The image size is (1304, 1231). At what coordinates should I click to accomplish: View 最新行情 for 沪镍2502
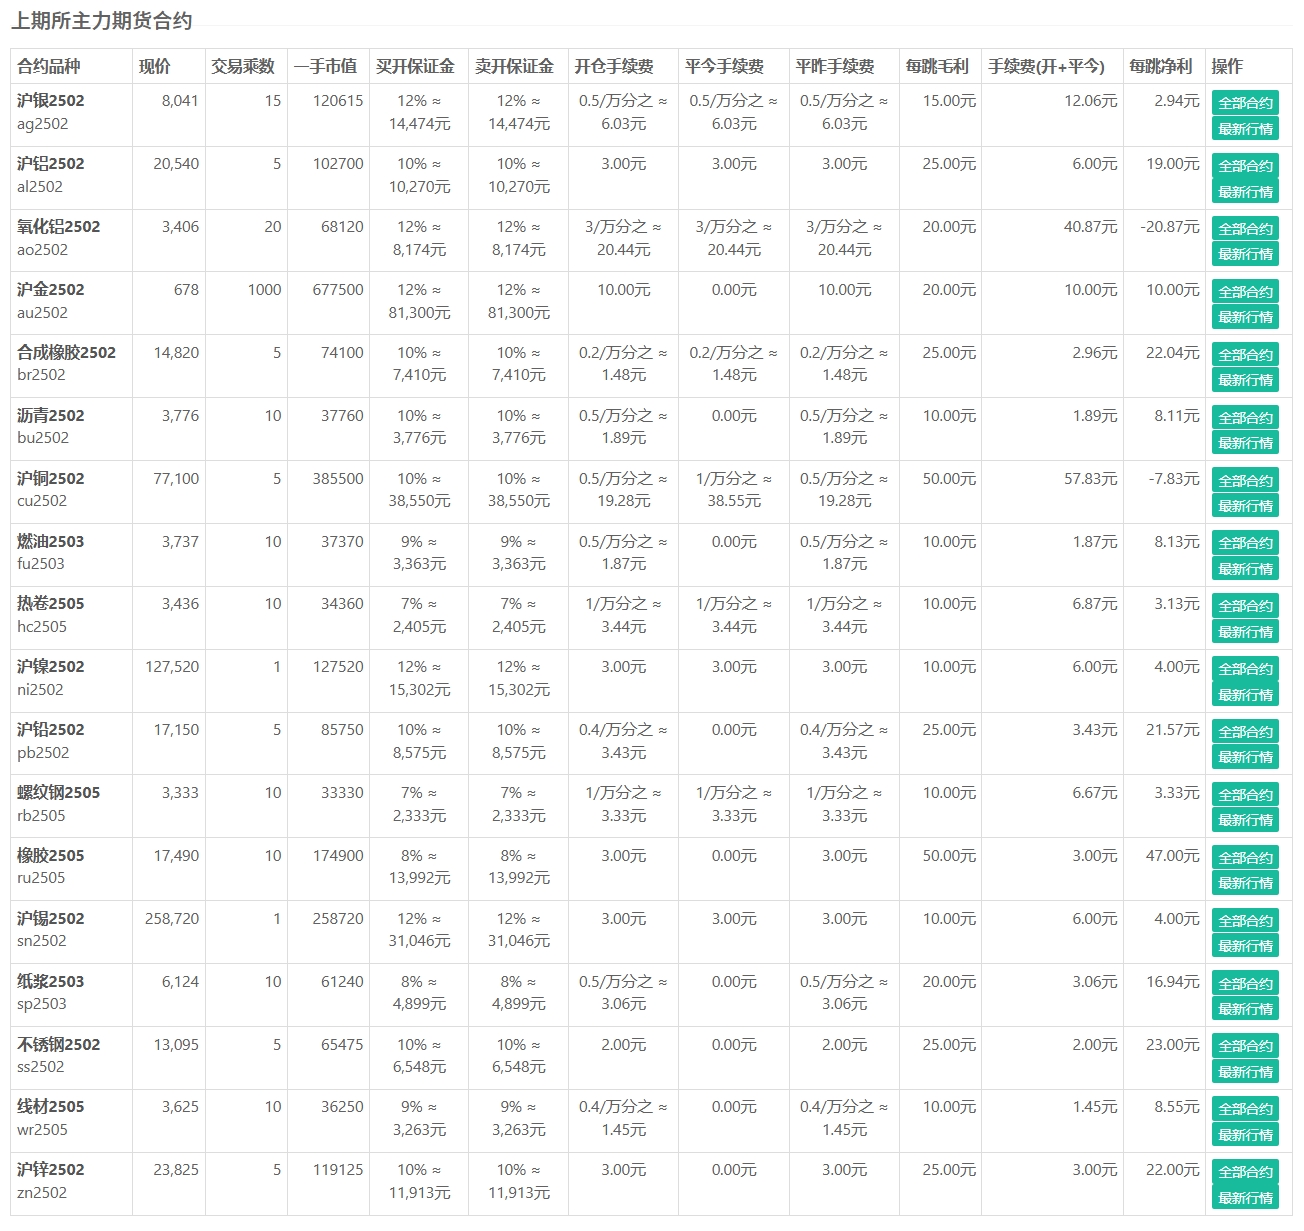[1245, 695]
